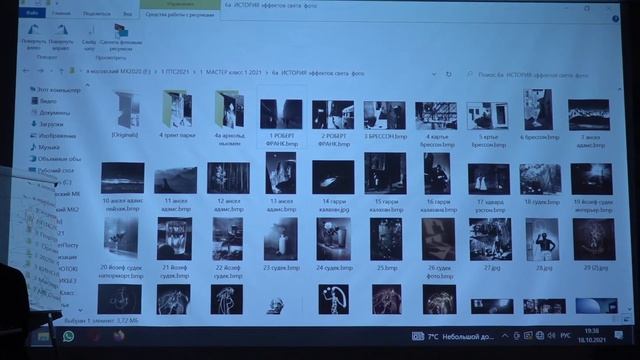The width and height of the screenshot is (640, 360).
Task: Open the address bar history dropdown
Action: click(x=434, y=74)
